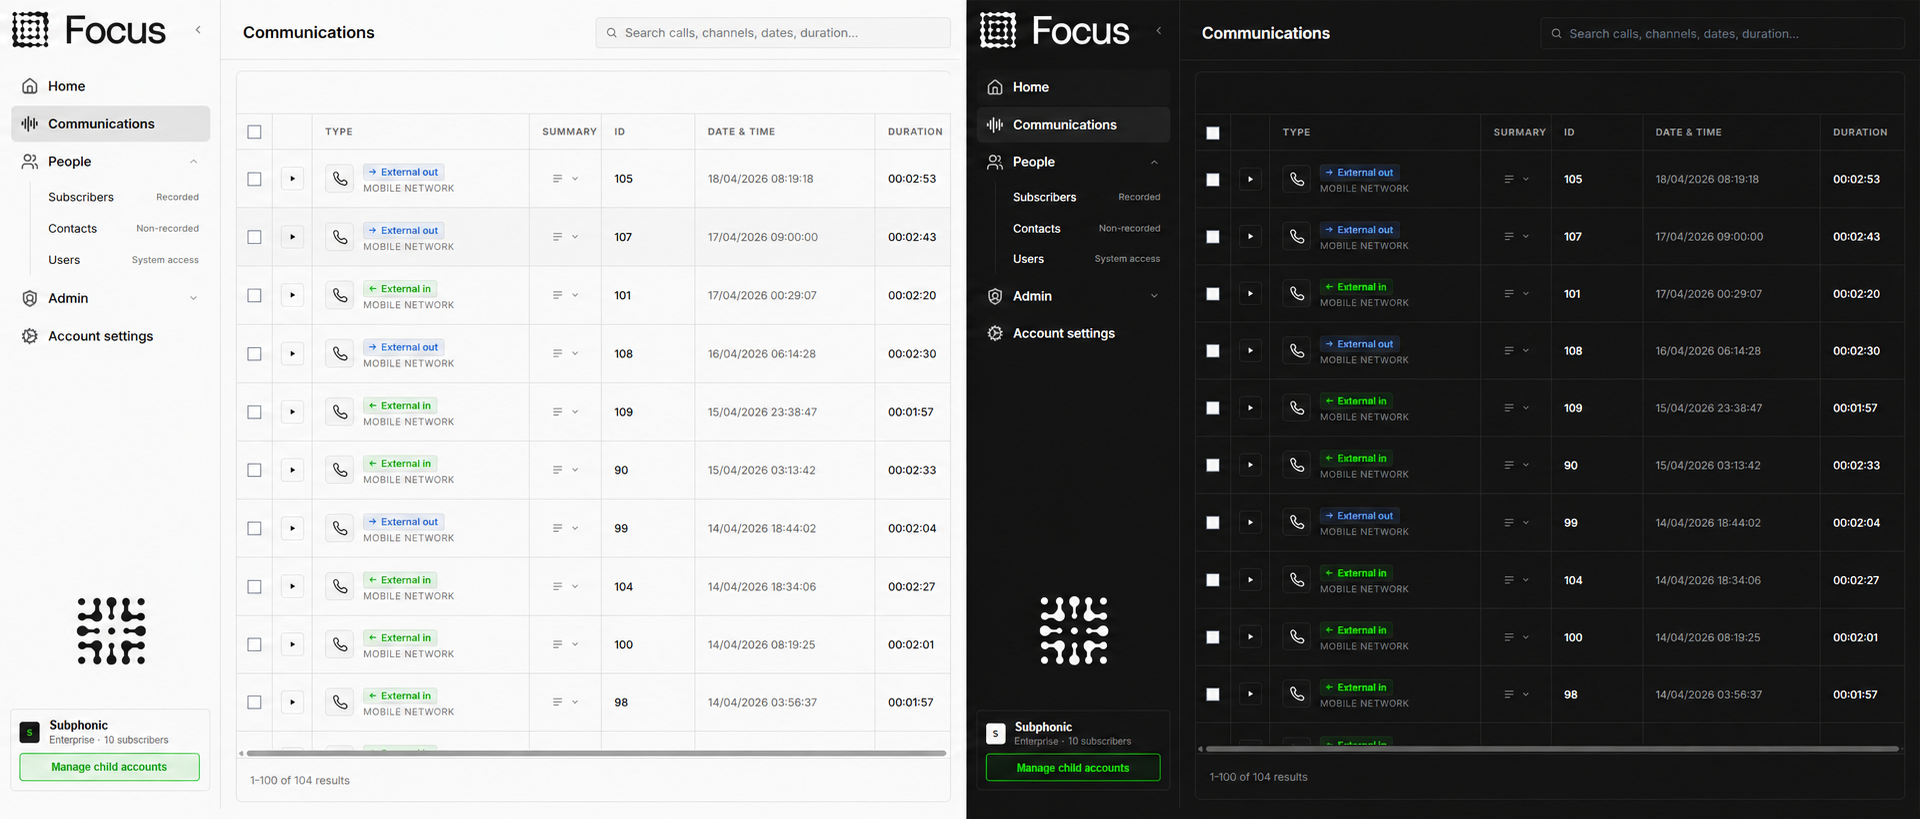1920x819 pixels.
Task: Play call 99 in the light table
Action: click(292, 528)
